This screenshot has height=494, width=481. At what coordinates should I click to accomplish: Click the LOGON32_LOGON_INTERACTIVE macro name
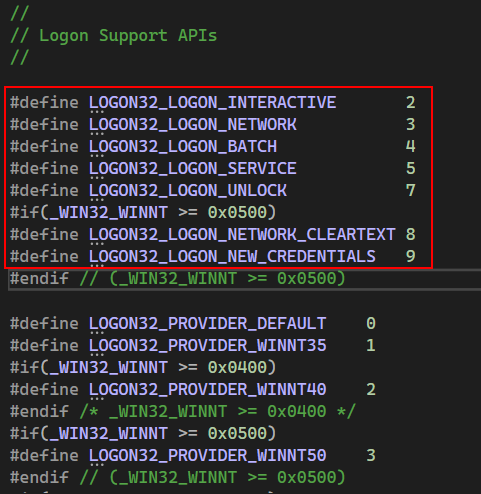[x=212, y=102]
